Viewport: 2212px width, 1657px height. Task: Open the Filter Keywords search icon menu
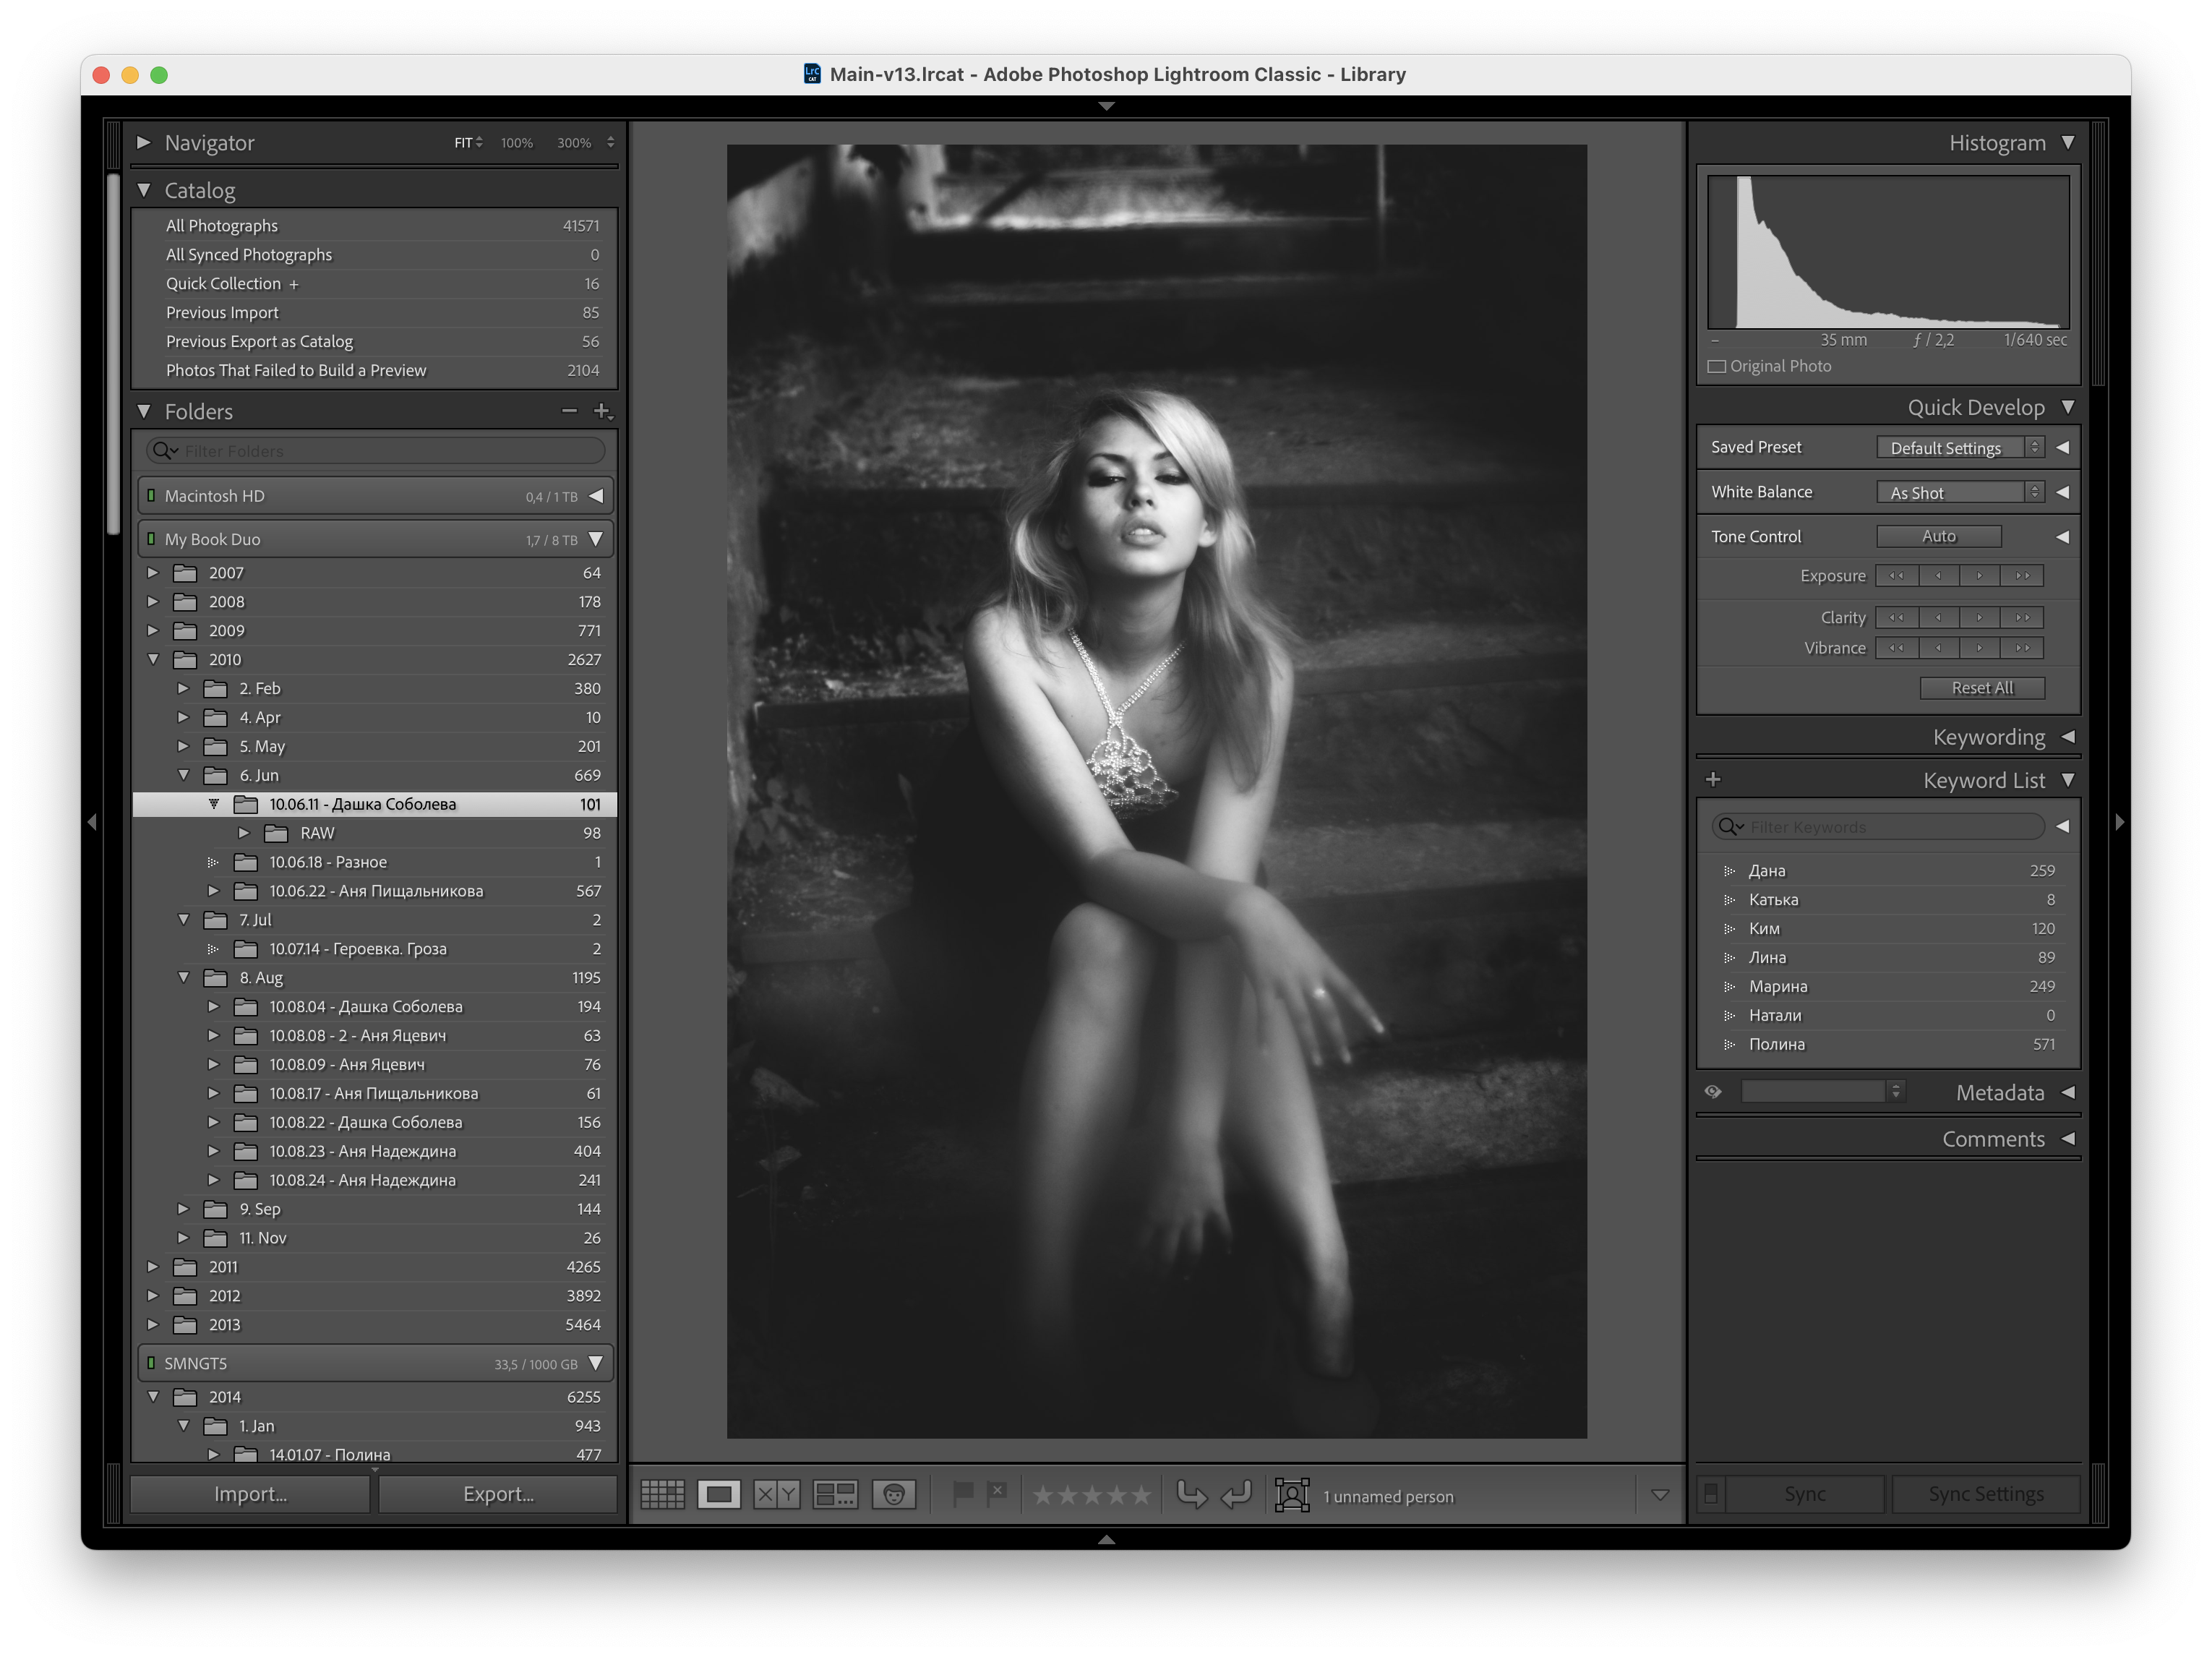coord(1731,827)
